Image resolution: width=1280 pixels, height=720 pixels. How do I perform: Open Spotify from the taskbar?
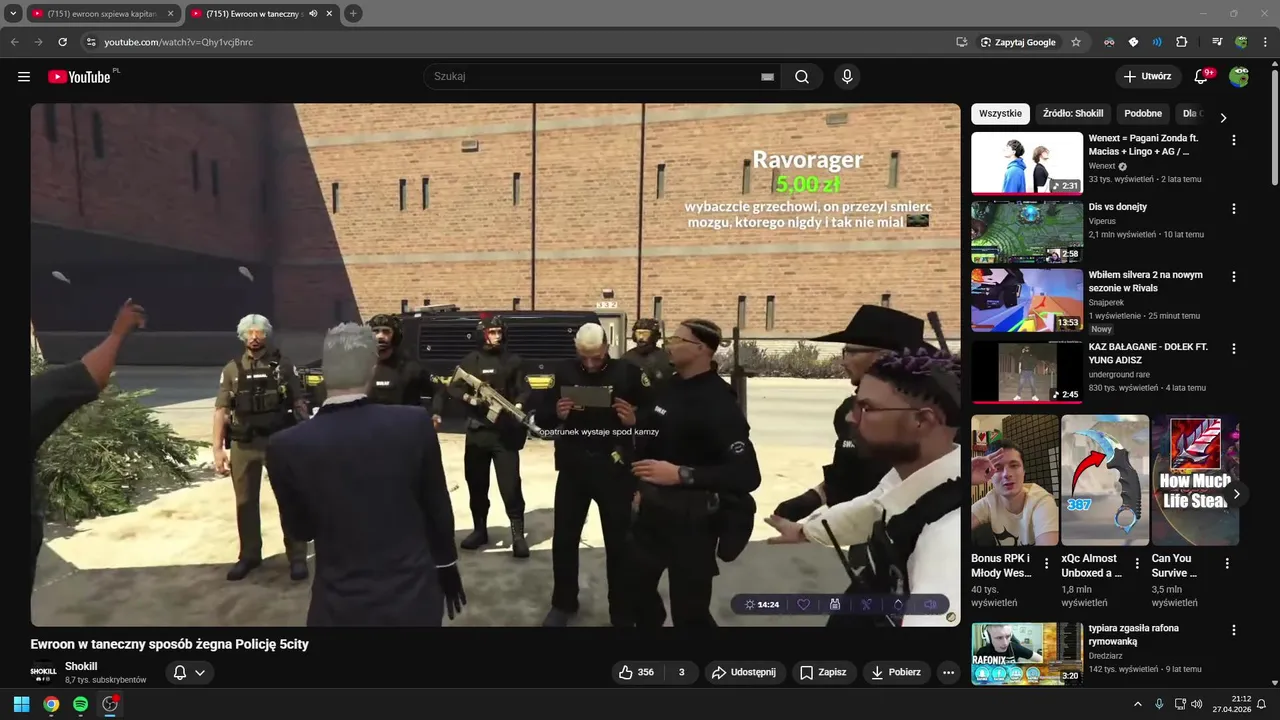(80, 704)
